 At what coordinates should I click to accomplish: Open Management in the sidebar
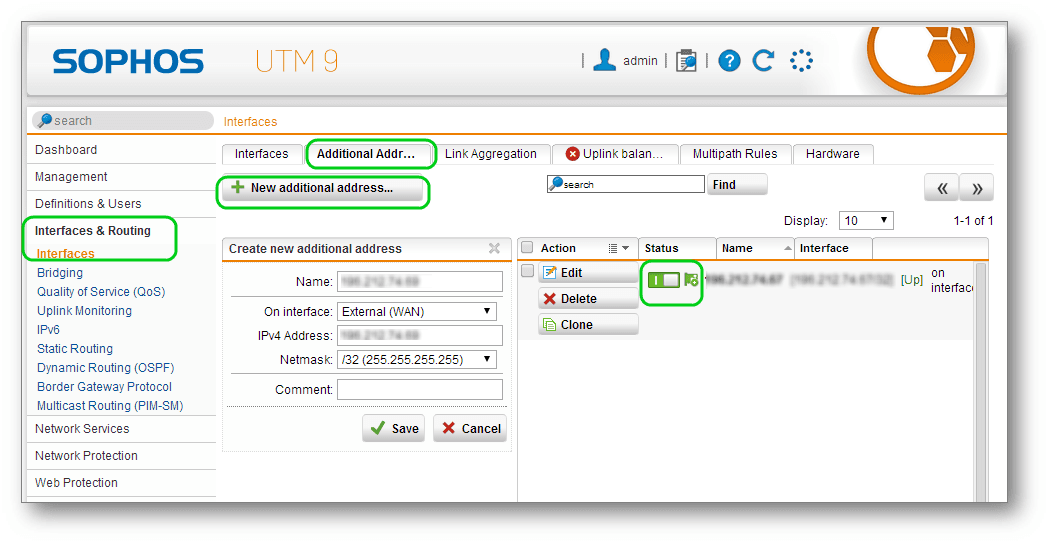click(x=71, y=177)
